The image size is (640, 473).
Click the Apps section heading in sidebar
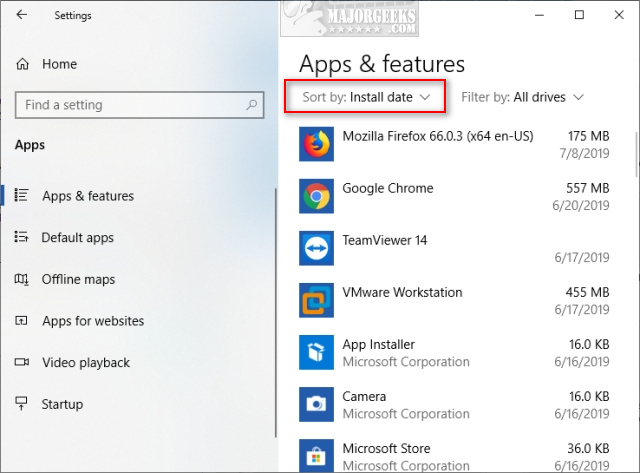click(x=30, y=145)
